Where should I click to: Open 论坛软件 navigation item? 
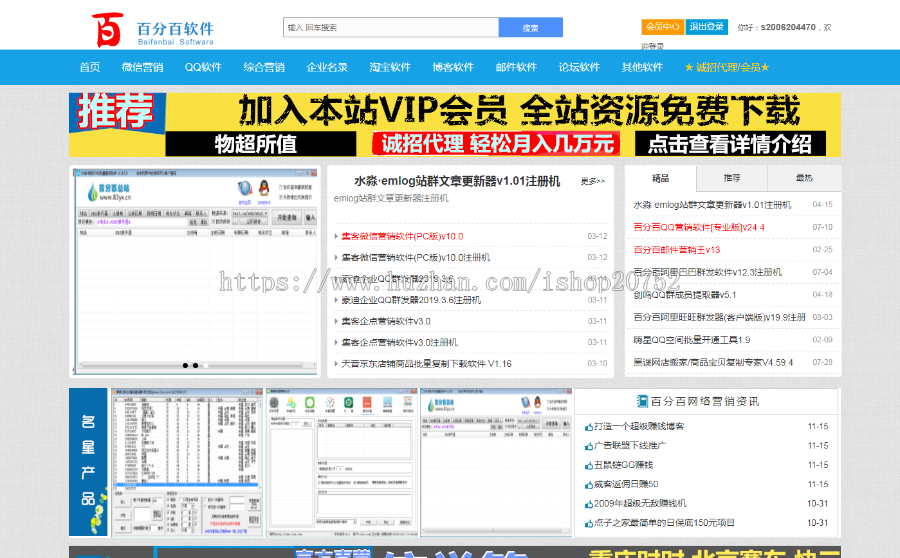coord(580,67)
